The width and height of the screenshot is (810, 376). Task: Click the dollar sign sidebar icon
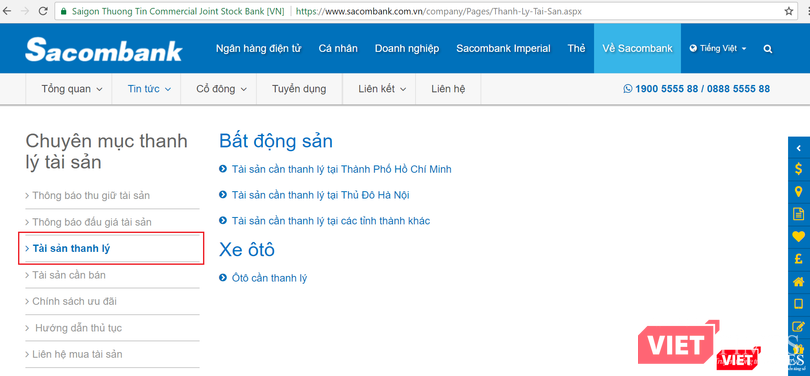(799, 168)
